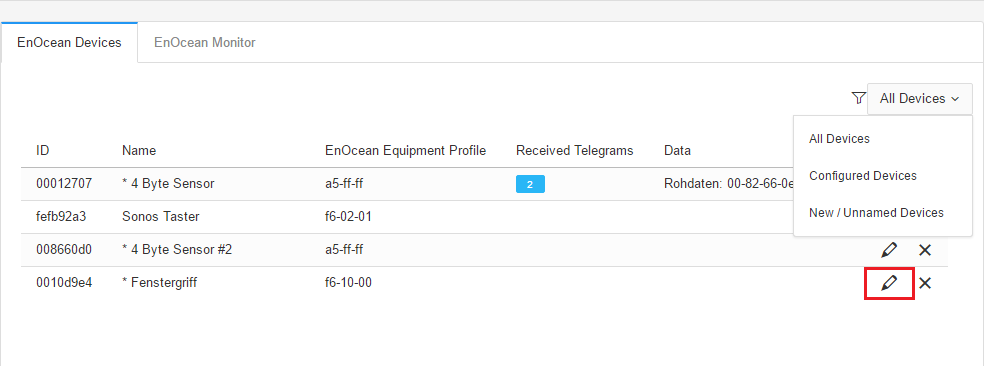Click the * Fenstergriff device name

click(159, 283)
